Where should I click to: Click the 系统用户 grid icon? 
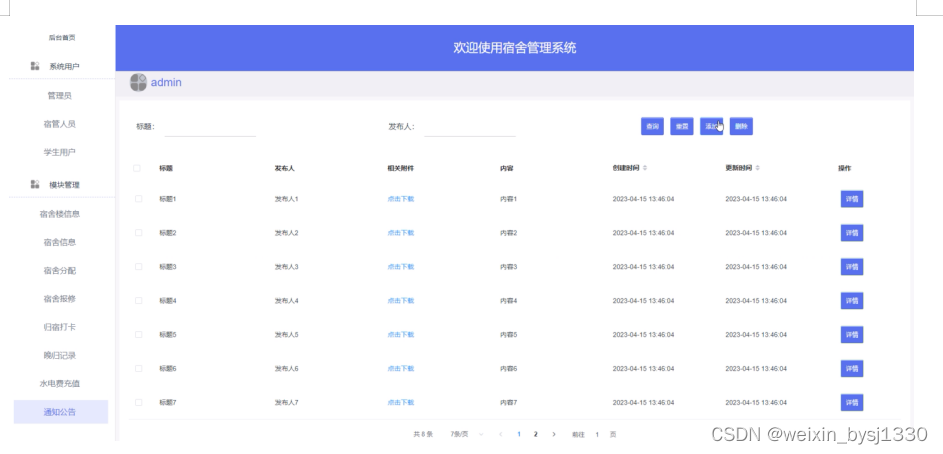(35, 66)
